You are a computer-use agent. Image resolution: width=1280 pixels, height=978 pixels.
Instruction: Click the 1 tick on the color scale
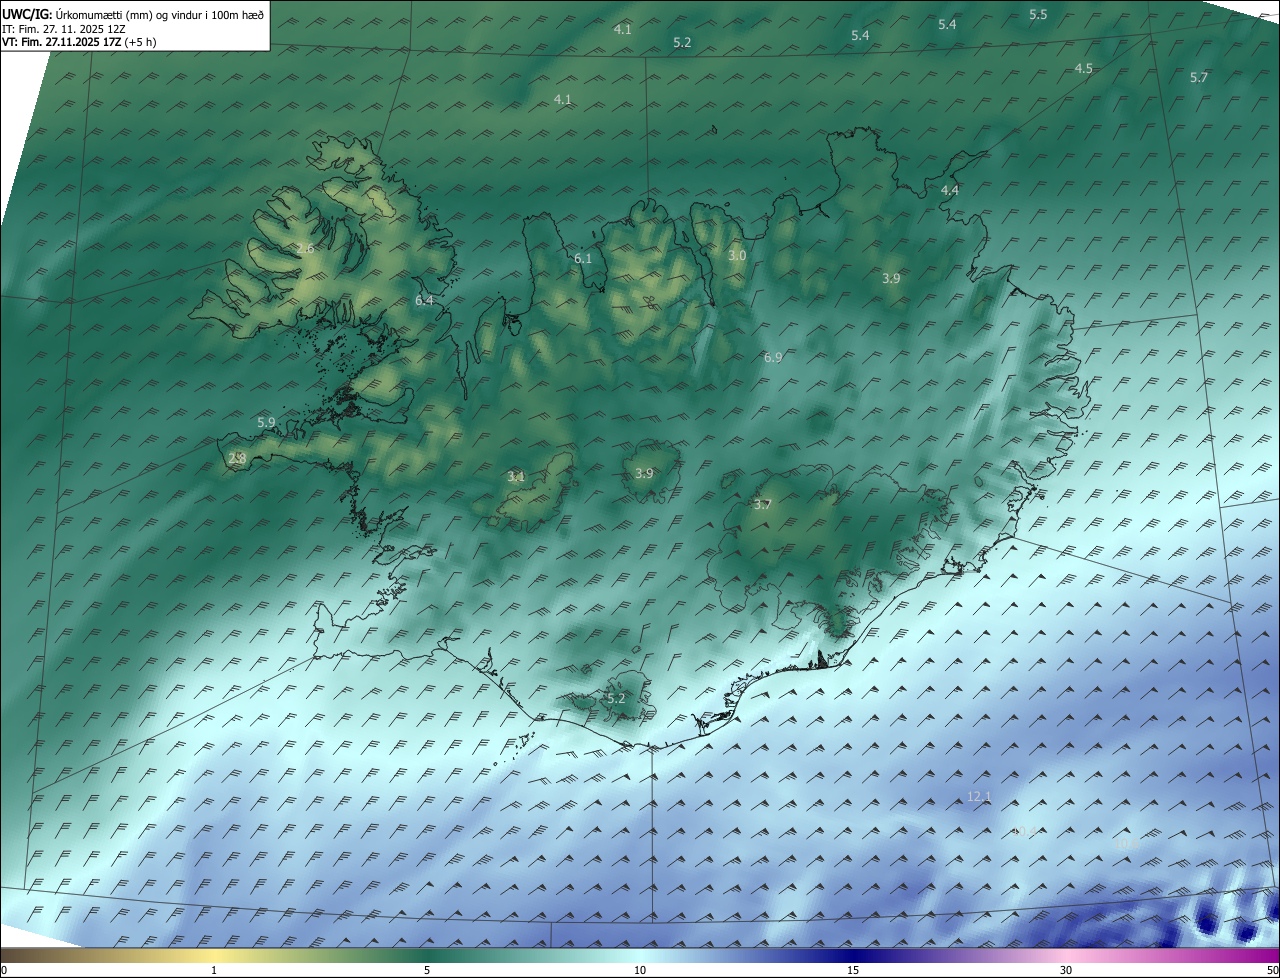pyautogui.click(x=214, y=970)
